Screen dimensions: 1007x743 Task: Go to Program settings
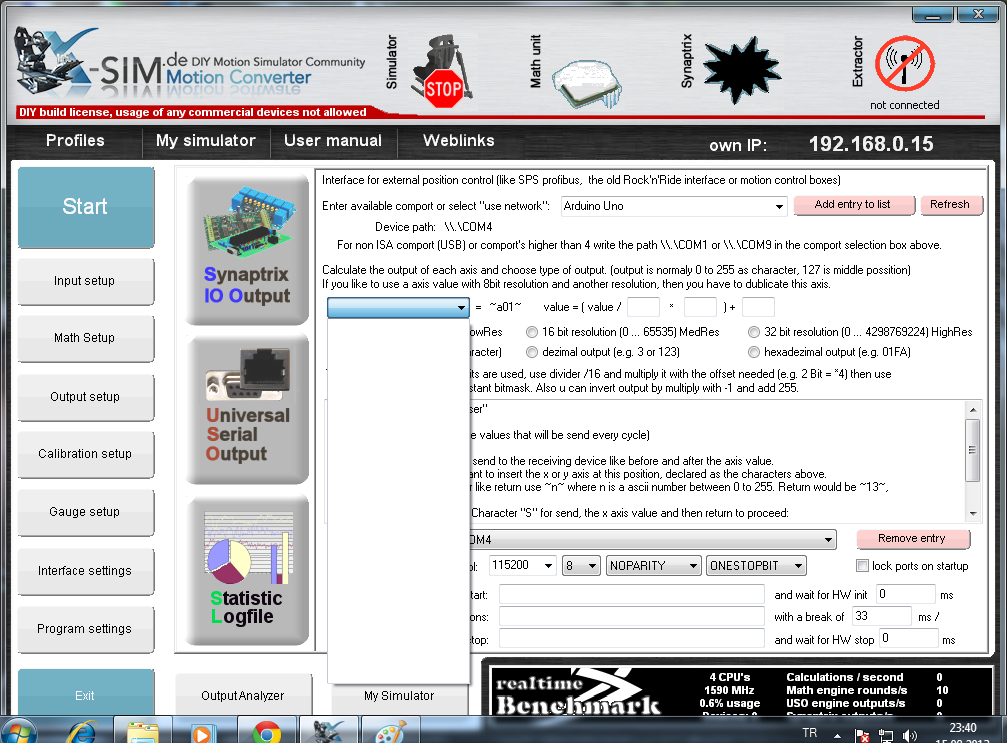85,629
